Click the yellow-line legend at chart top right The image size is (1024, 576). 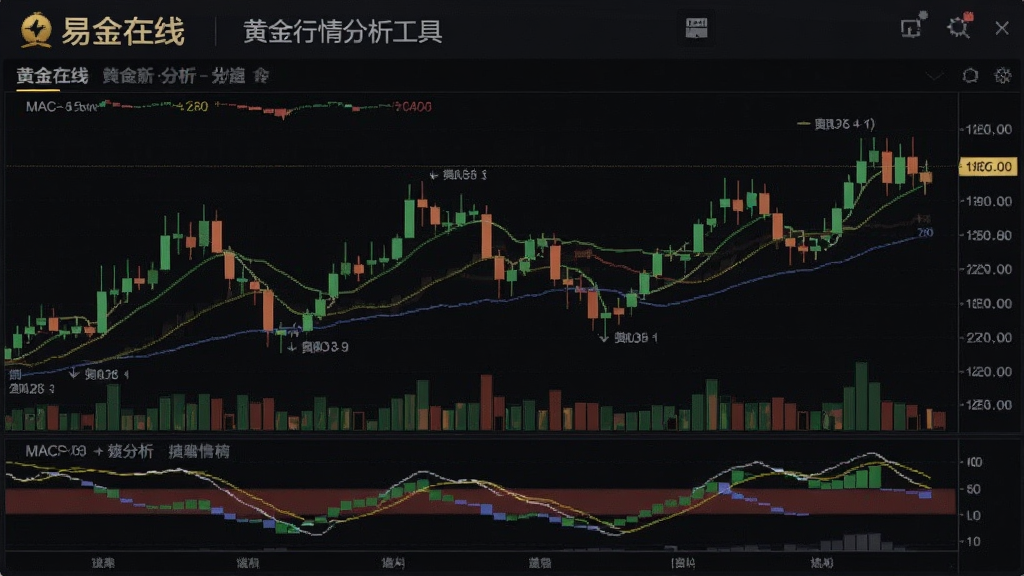tap(837, 123)
